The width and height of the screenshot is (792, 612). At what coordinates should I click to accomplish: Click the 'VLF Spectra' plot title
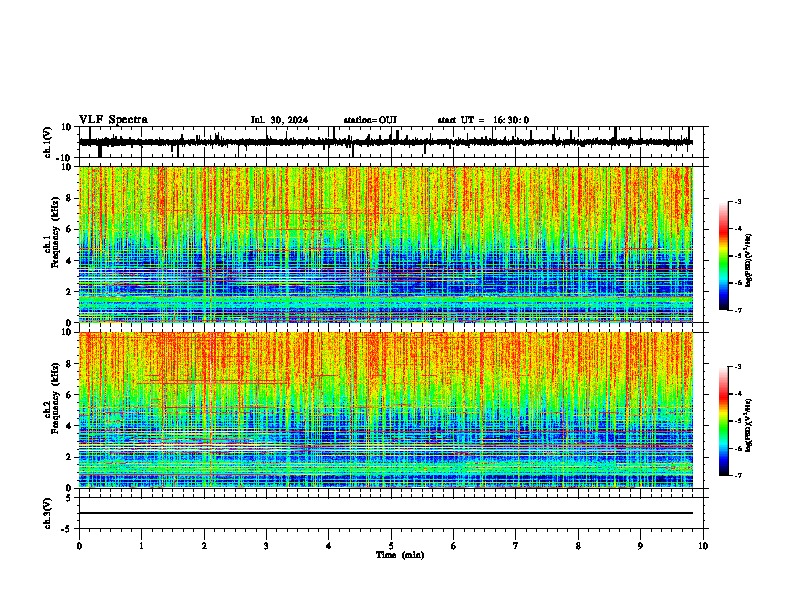click(113, 120)
